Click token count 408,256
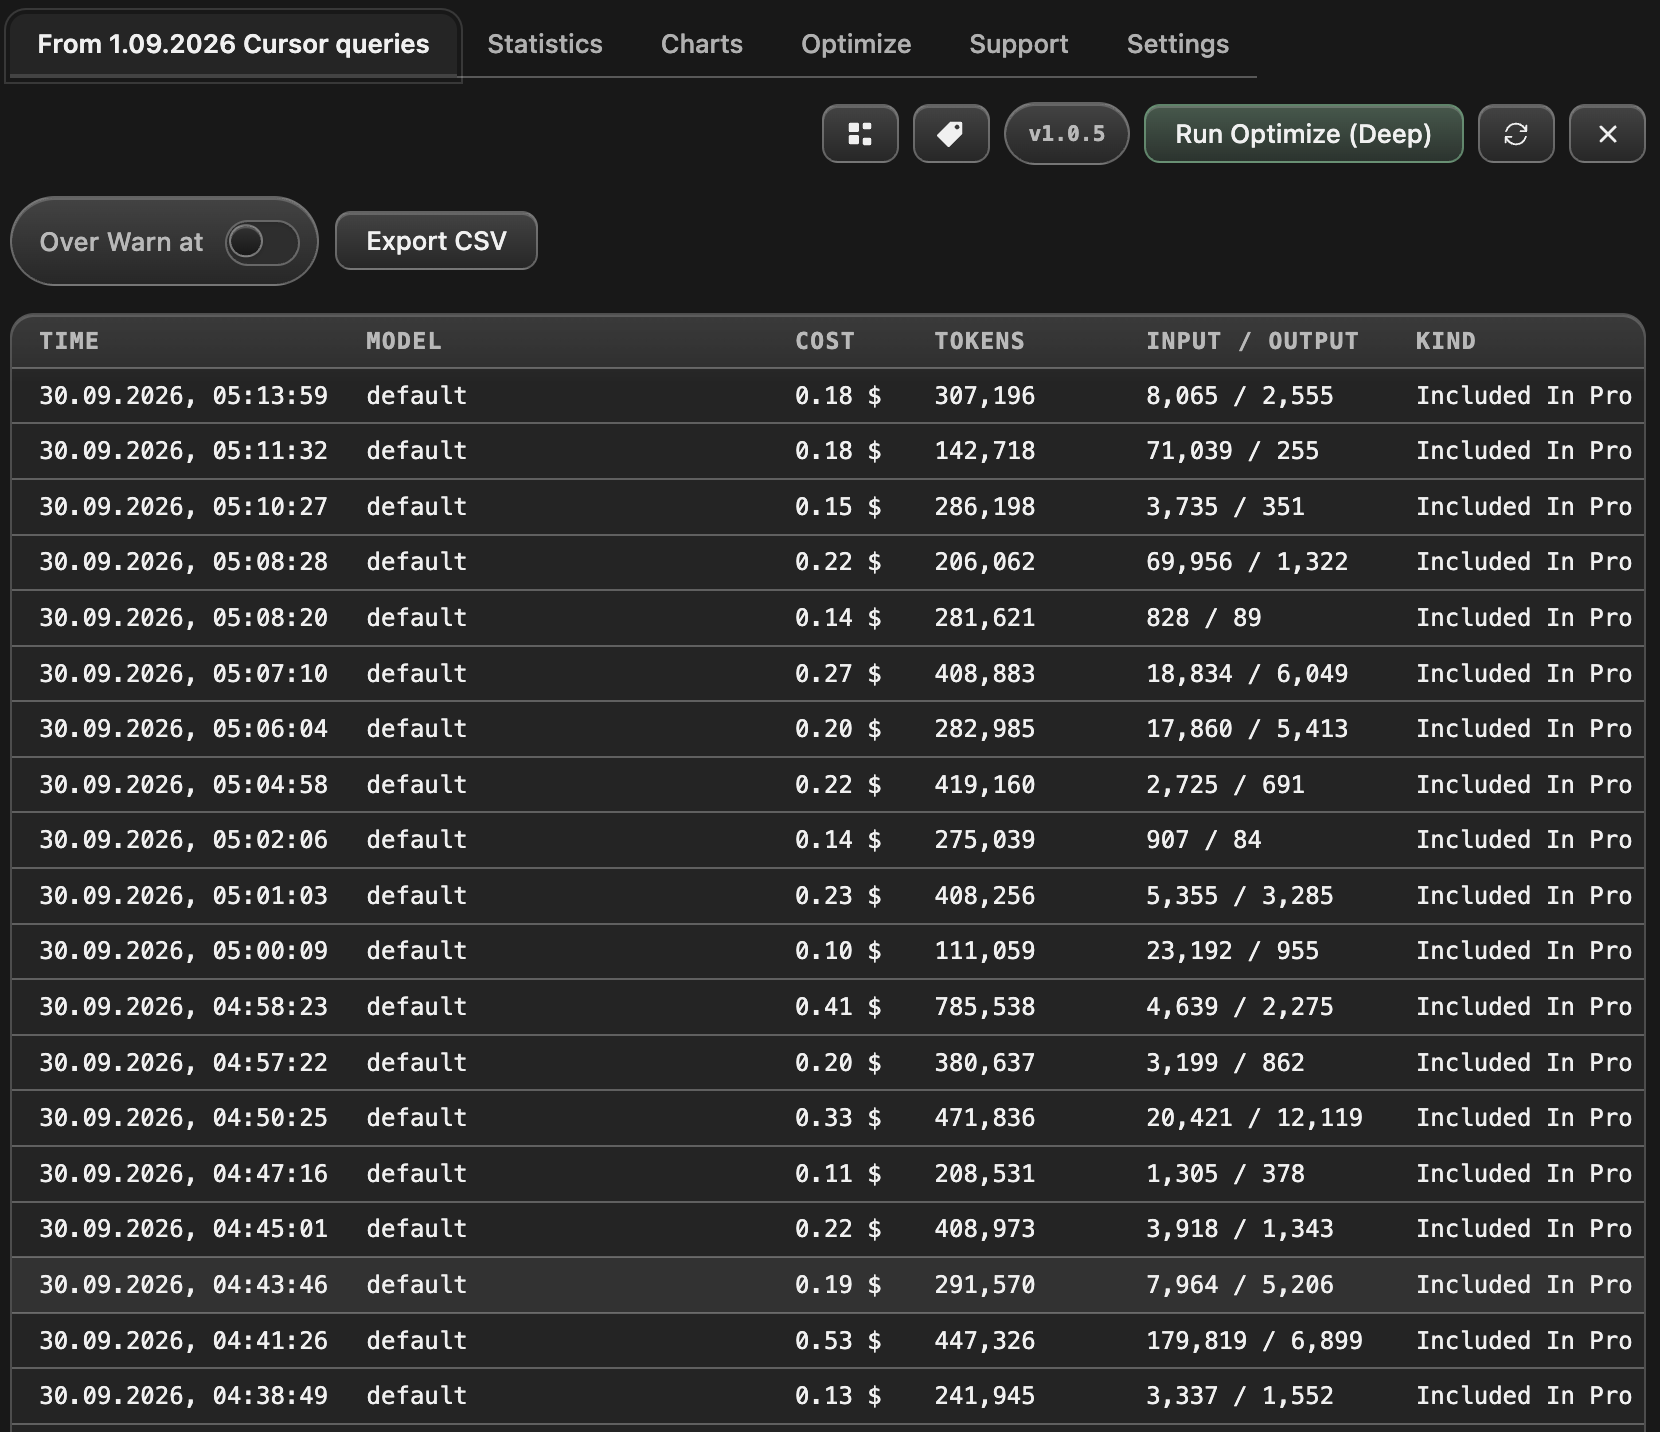 [x=985, y=896]
